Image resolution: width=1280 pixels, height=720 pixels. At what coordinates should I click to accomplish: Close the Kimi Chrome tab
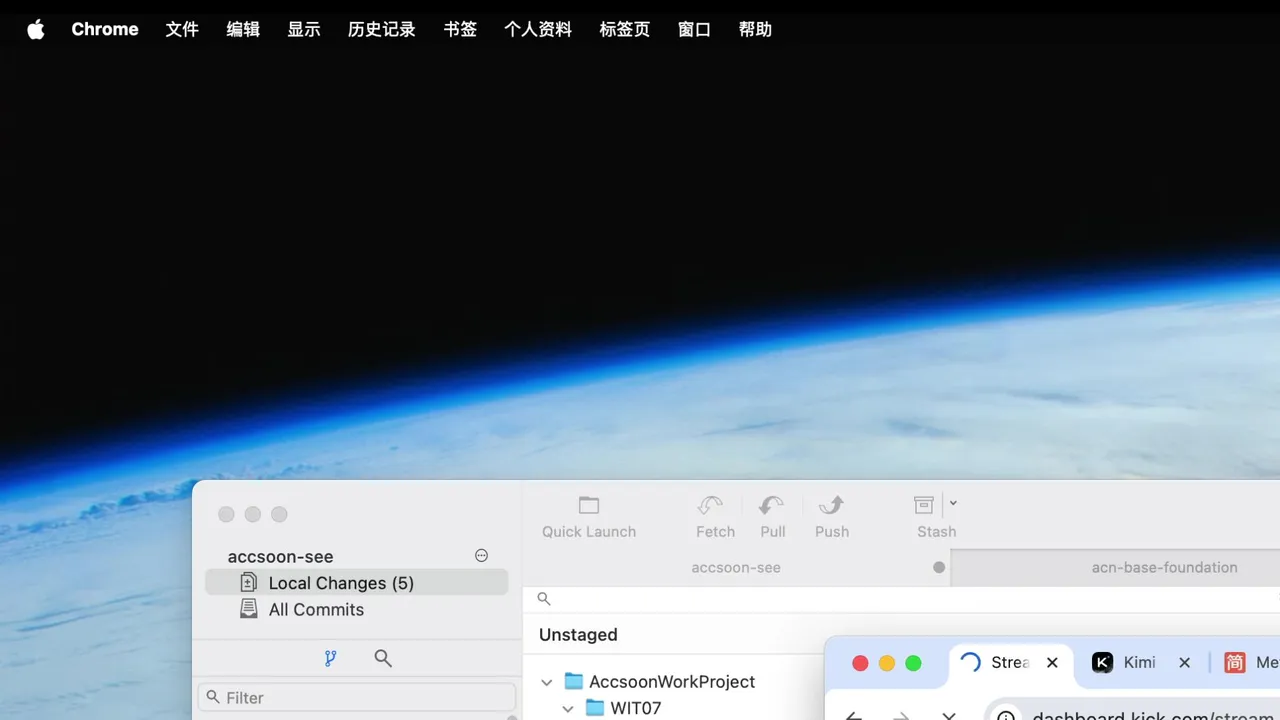1184,662
